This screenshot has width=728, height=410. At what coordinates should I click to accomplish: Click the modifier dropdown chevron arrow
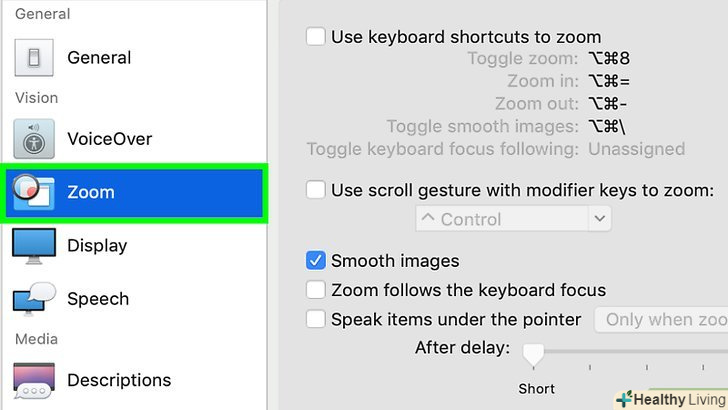[x=600, y=219]
